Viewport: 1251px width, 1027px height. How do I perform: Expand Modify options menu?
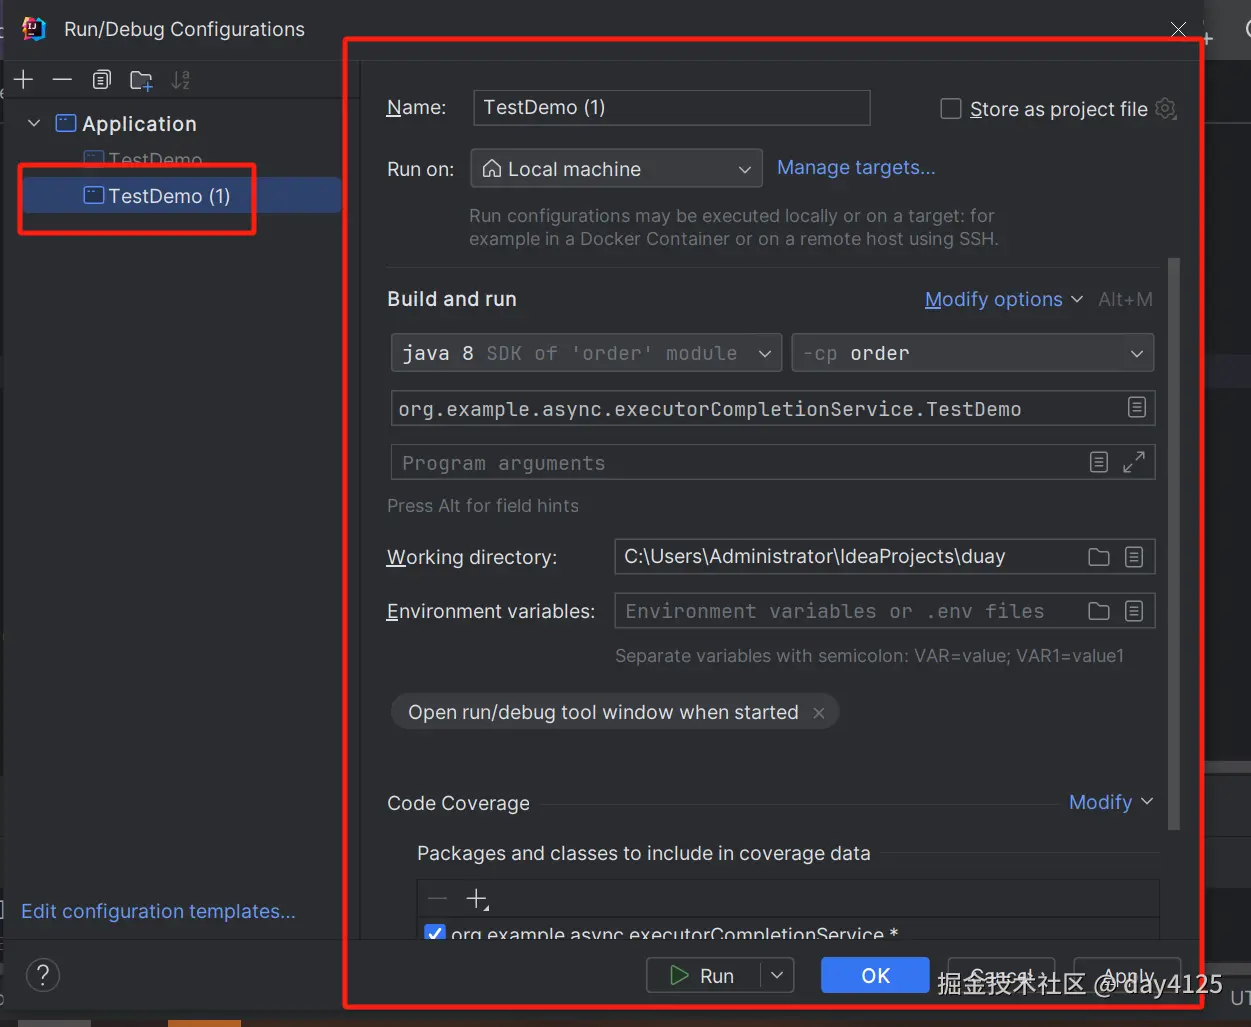pos(1004,299)
